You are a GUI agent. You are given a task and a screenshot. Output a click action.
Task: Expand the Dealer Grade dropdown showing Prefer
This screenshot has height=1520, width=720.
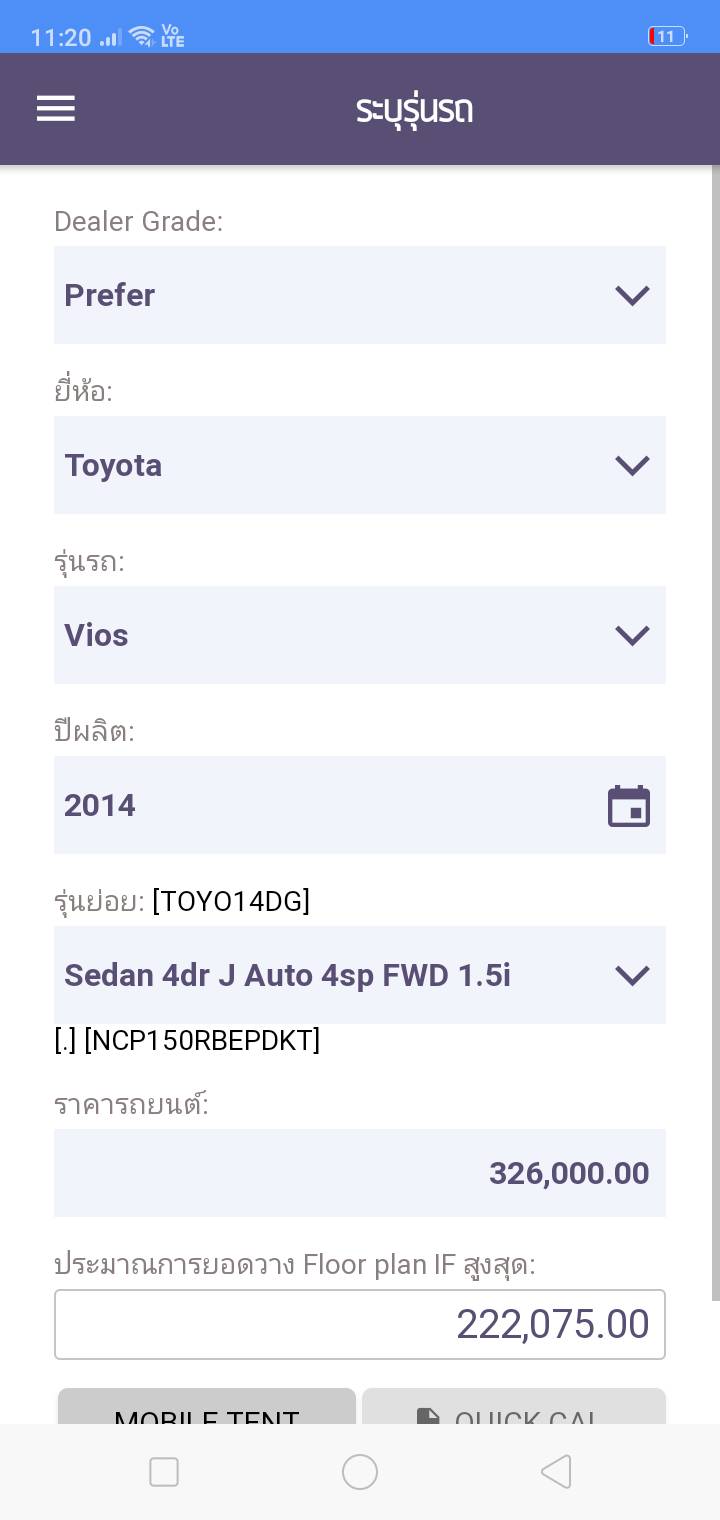(x=360, y=295)
